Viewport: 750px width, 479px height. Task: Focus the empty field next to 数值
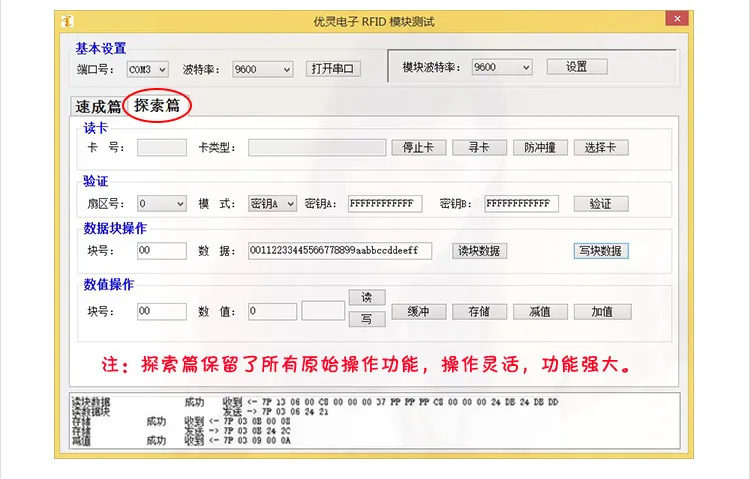tap(323, 310)
